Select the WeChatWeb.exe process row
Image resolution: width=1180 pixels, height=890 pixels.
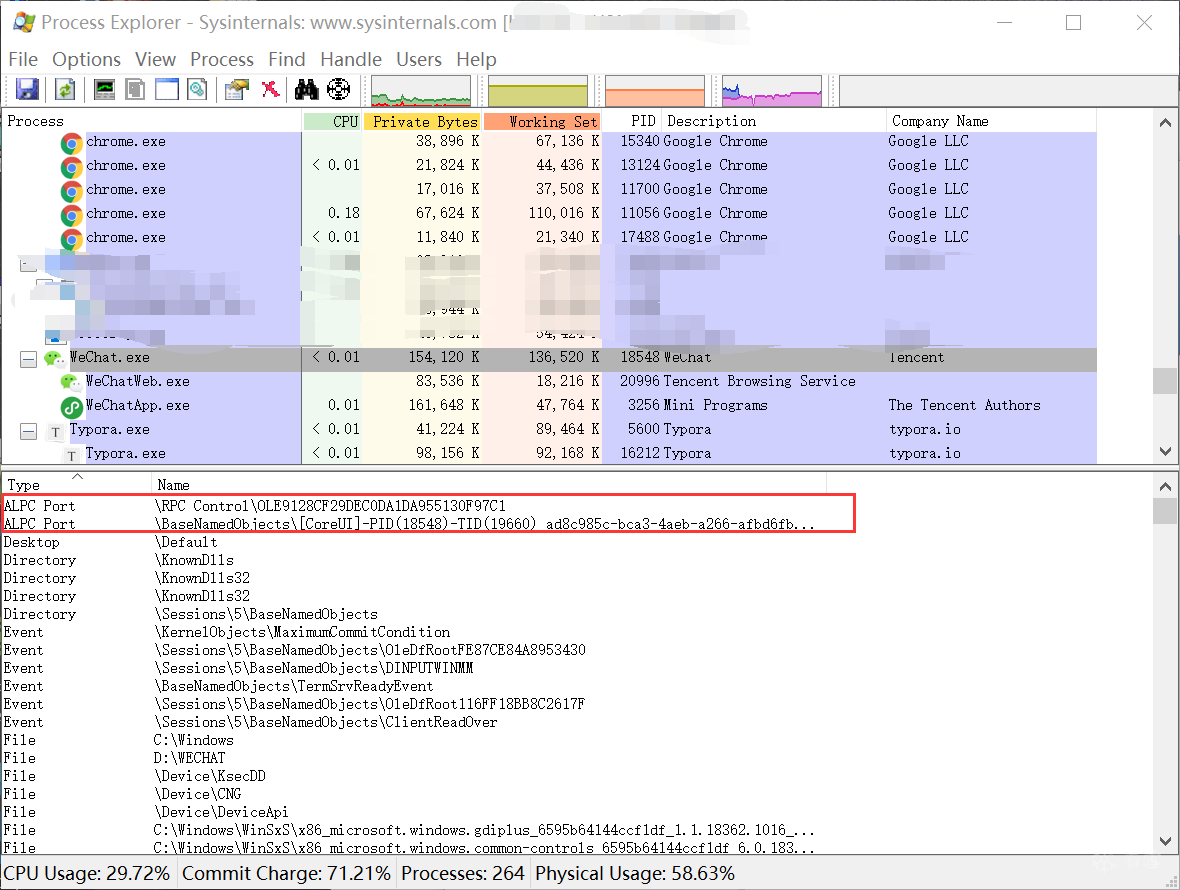click(x=549, y=381)
